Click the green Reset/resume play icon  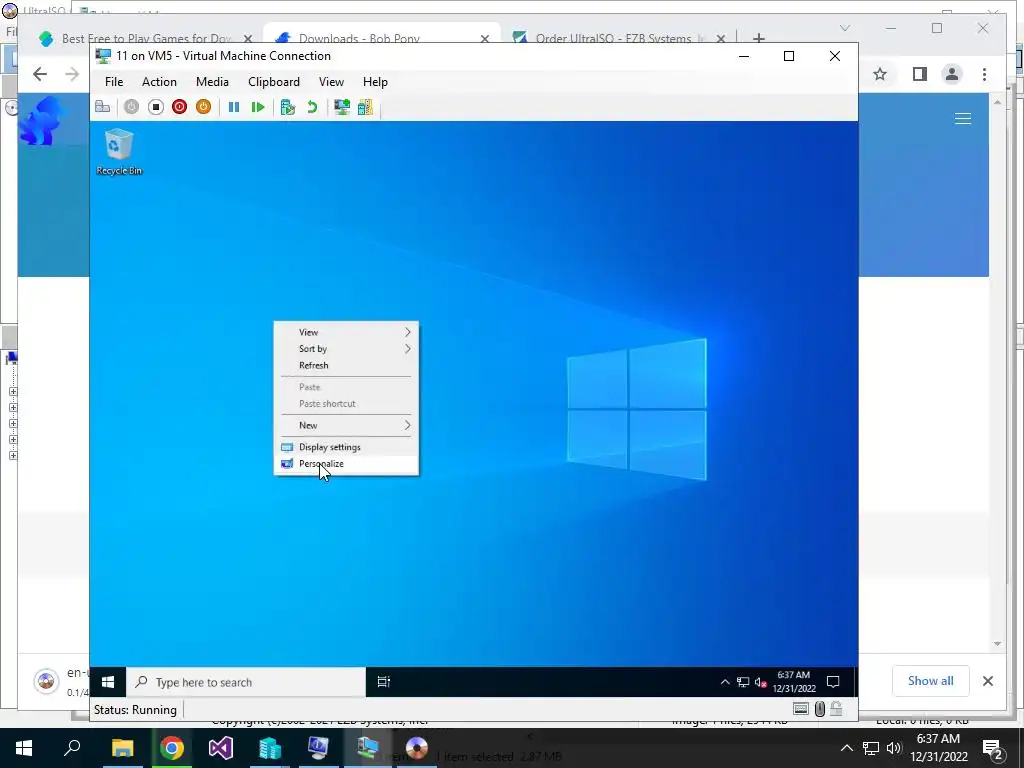(x=258, y=107)
